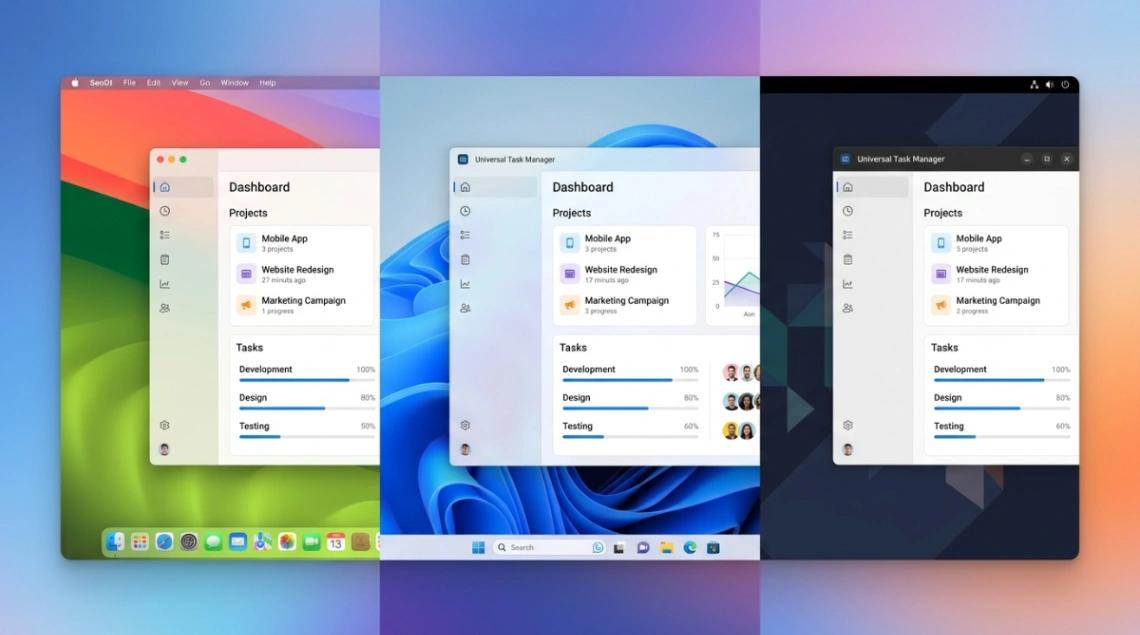Open Mobile App project in macOS window
The image size is (1140, 635).
(302, 243)
